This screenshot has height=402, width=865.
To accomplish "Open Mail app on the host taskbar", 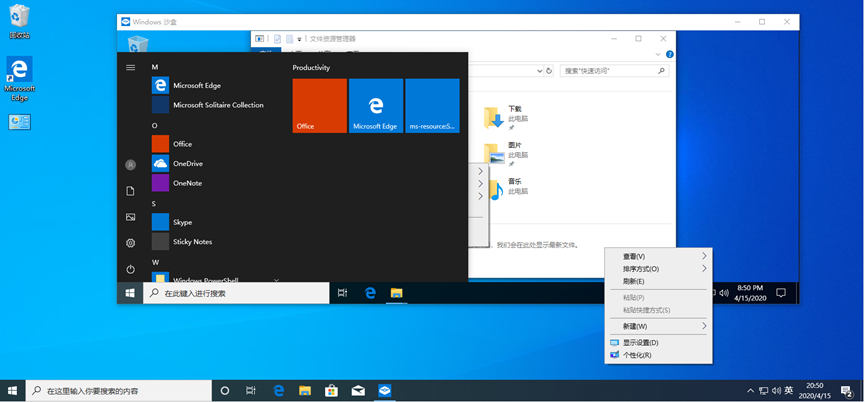I will [x=358, y=391].
